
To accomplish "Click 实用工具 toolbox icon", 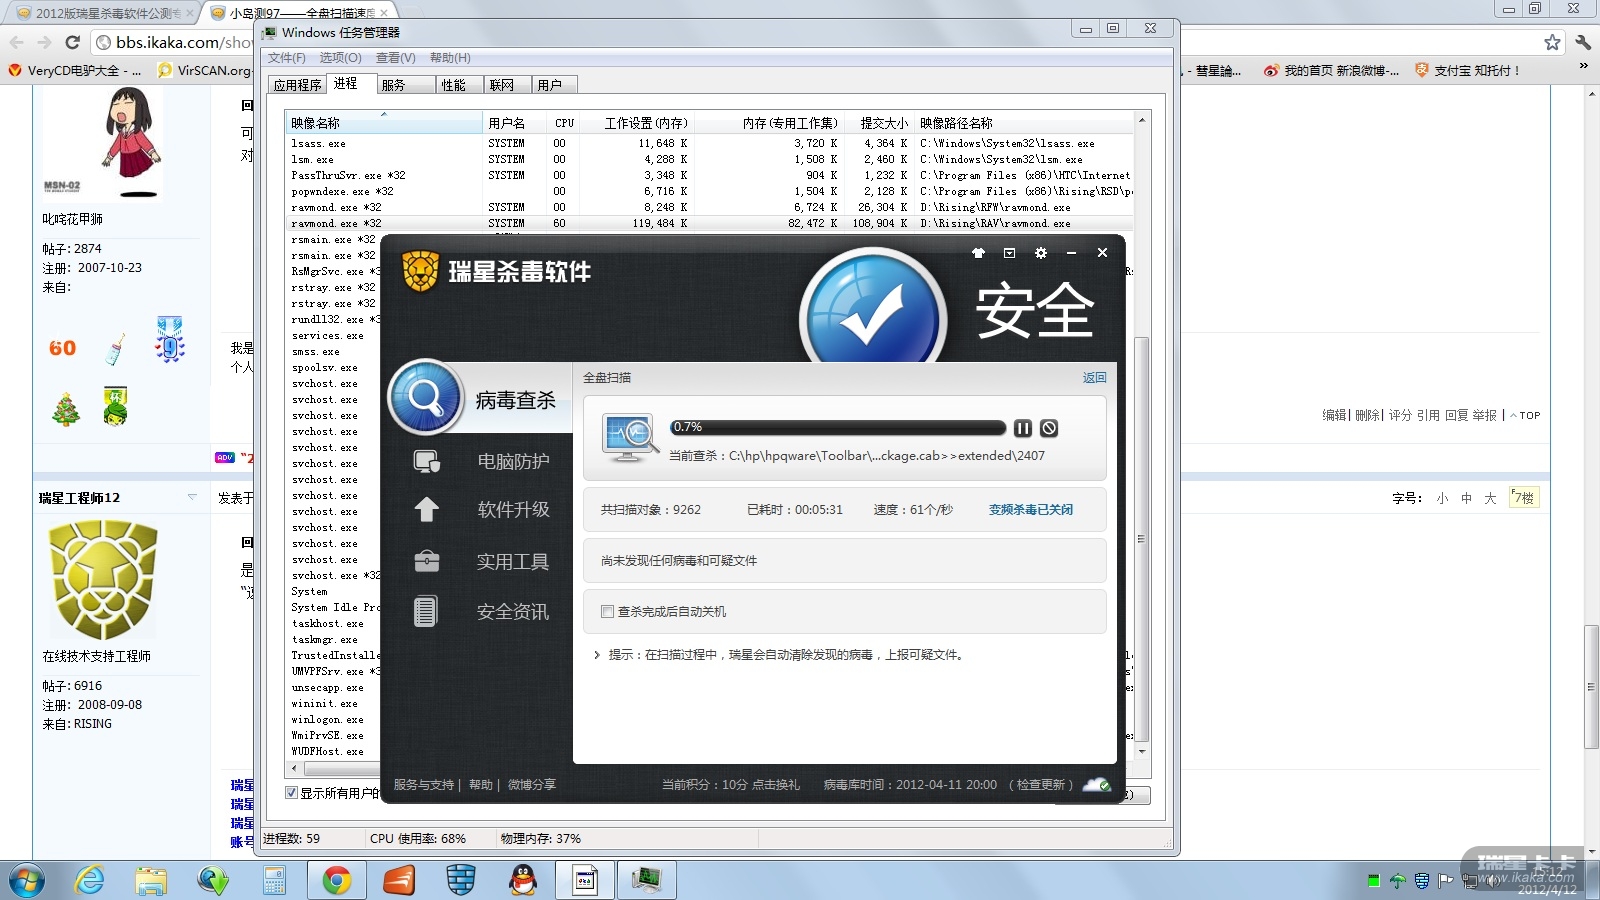I will 427,561.
